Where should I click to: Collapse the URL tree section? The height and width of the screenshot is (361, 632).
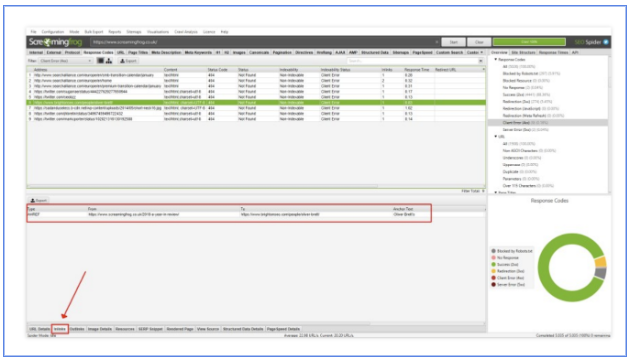tap(496, 137)
